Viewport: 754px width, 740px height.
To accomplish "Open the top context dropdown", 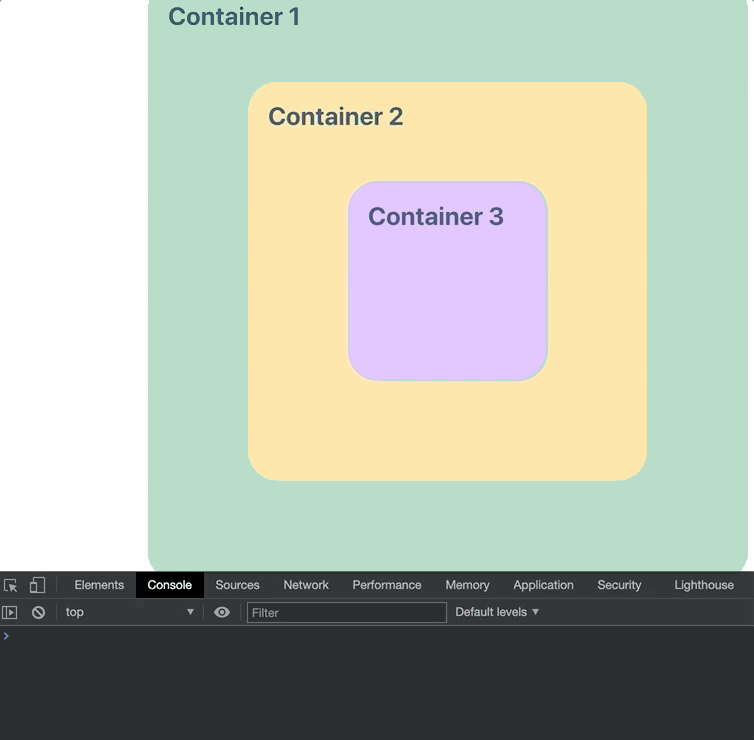I will tap(129, 612).
